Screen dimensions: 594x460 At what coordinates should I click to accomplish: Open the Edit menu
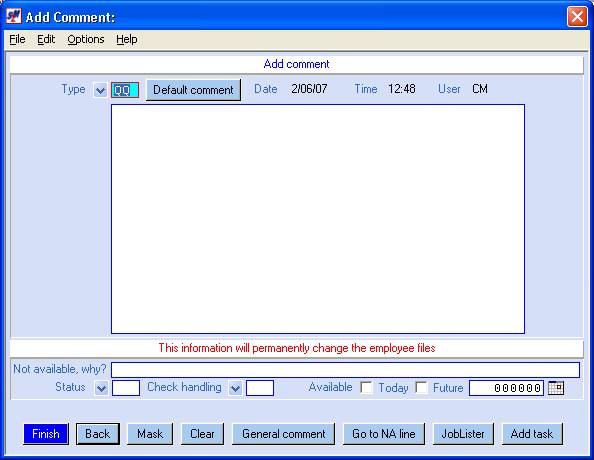46,39
